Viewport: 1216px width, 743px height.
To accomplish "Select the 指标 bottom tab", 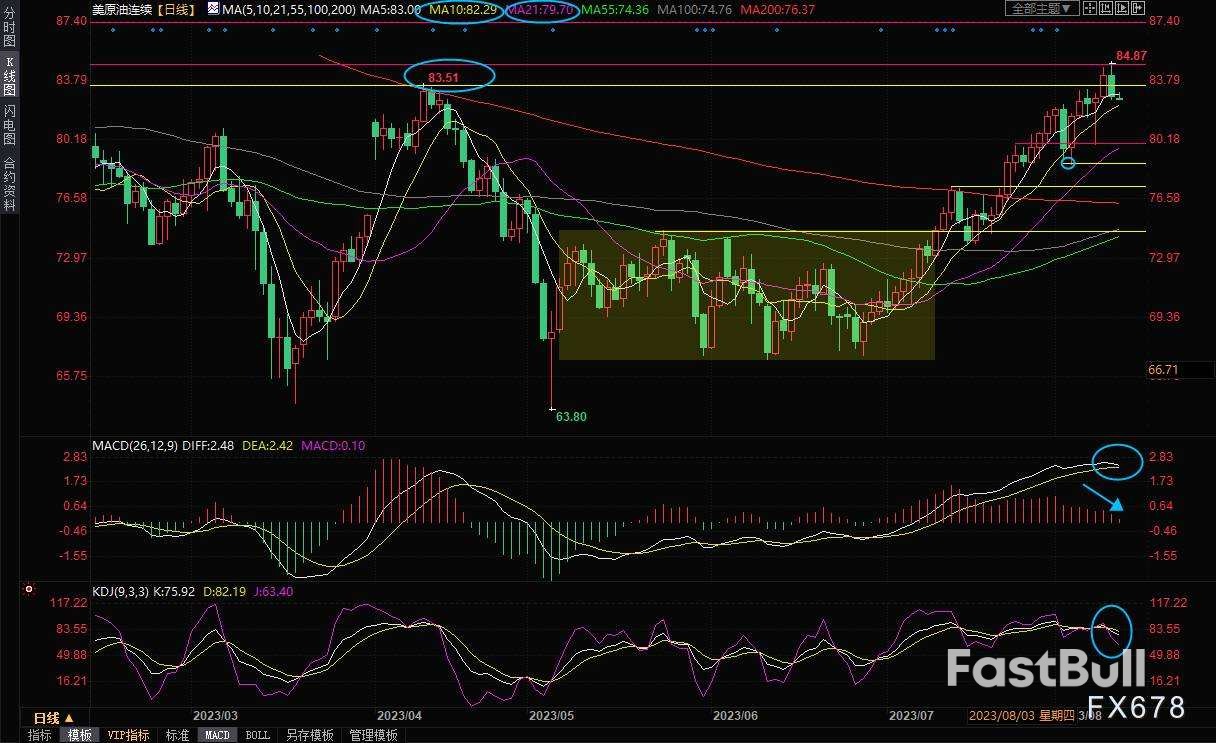I will 40,735.
